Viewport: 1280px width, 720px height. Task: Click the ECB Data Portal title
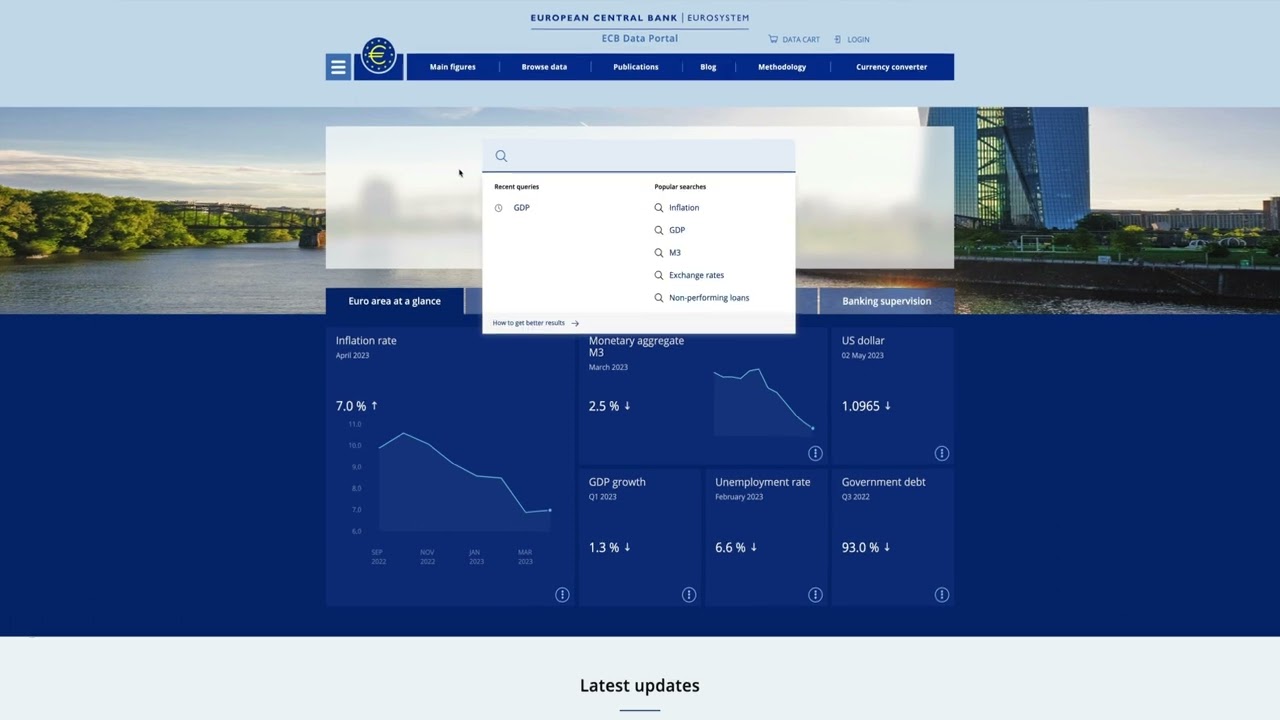(640, 39)
